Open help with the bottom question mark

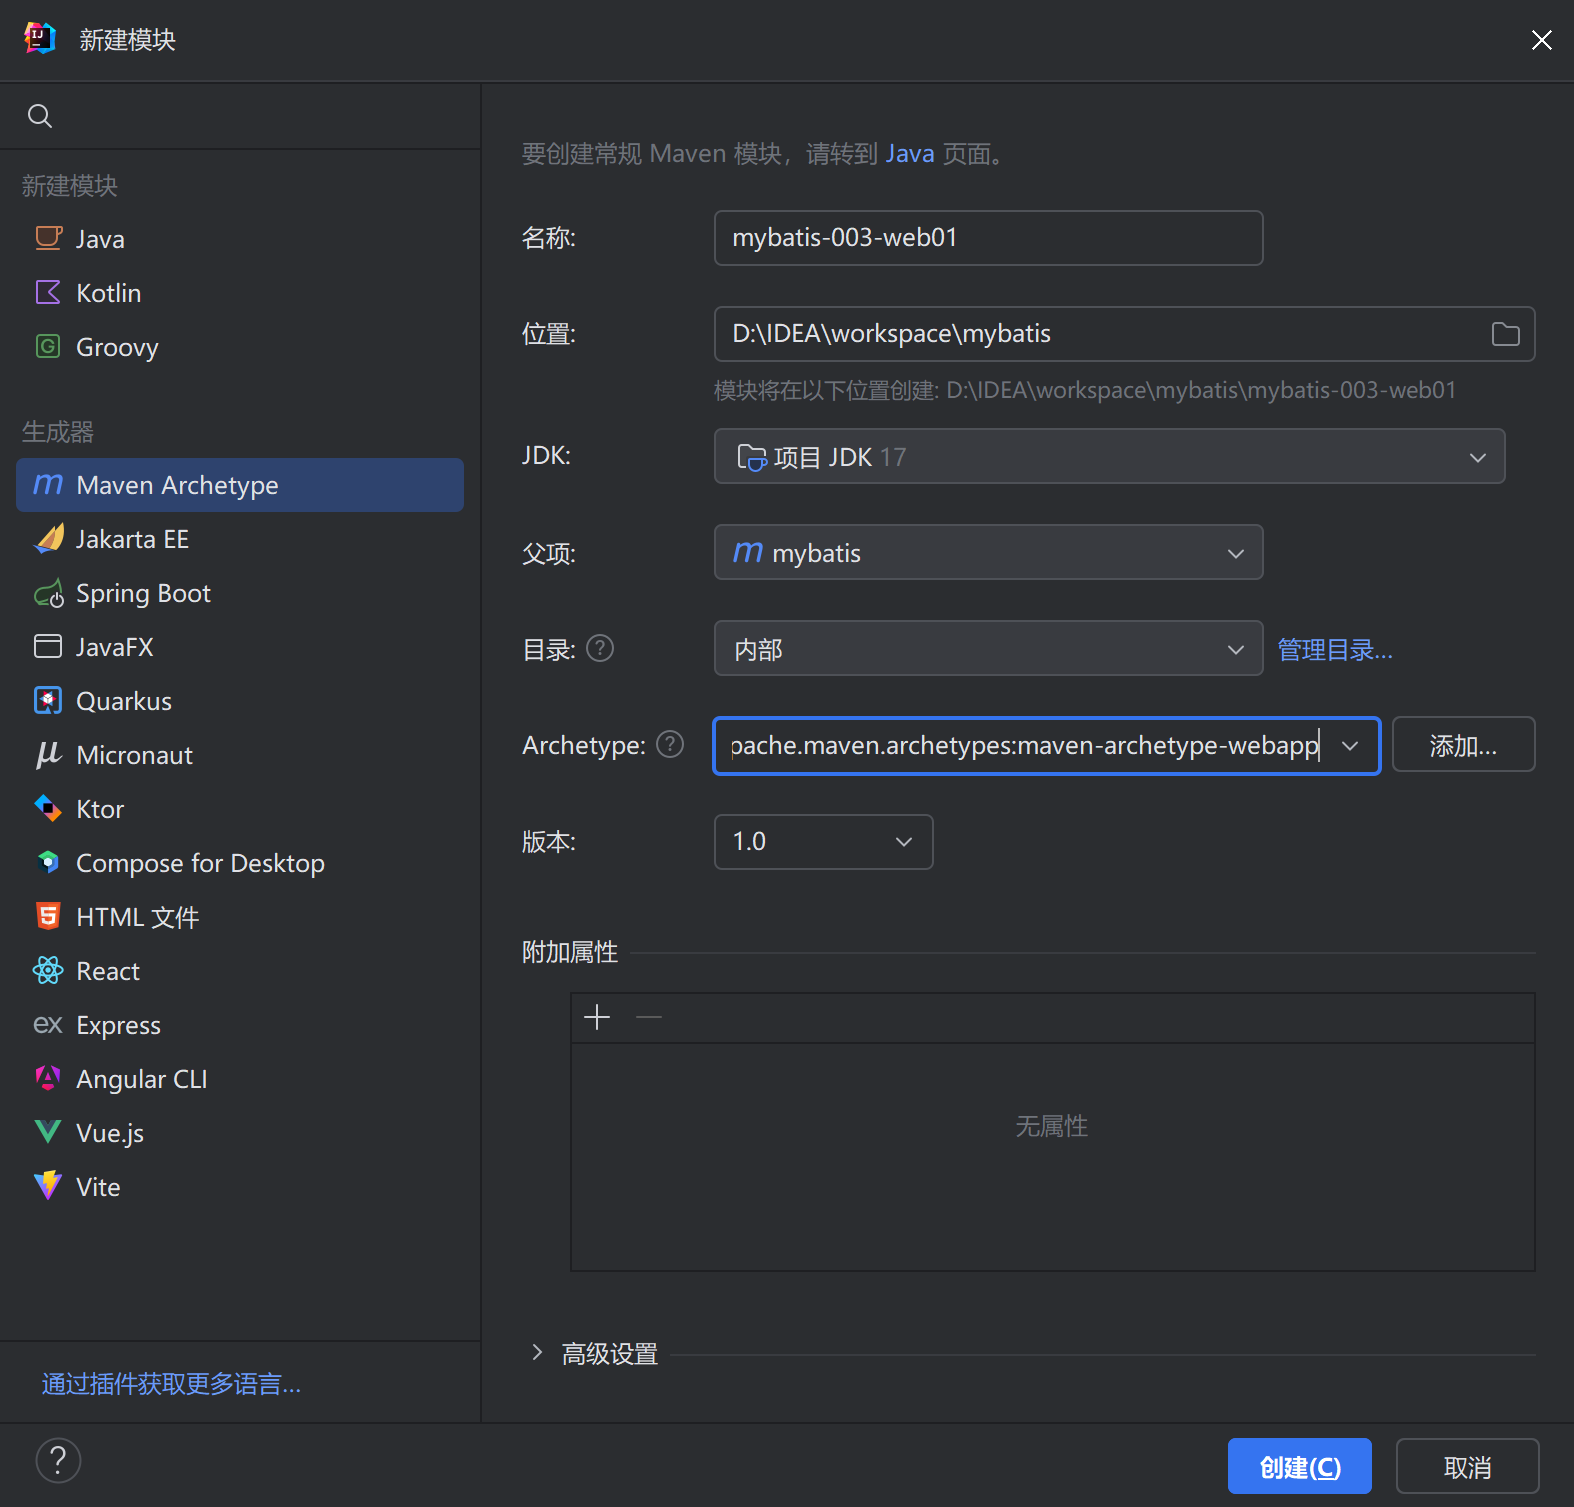(x=58, y=1460)
